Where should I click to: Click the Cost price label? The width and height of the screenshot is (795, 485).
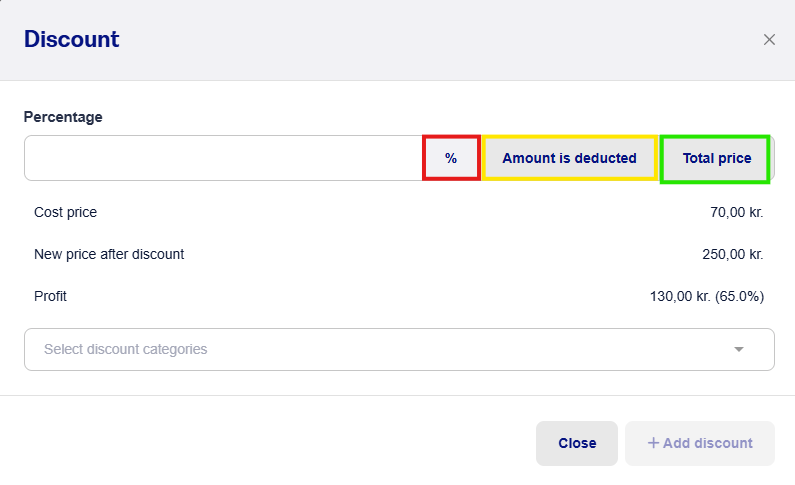click(x=65, y=212)
